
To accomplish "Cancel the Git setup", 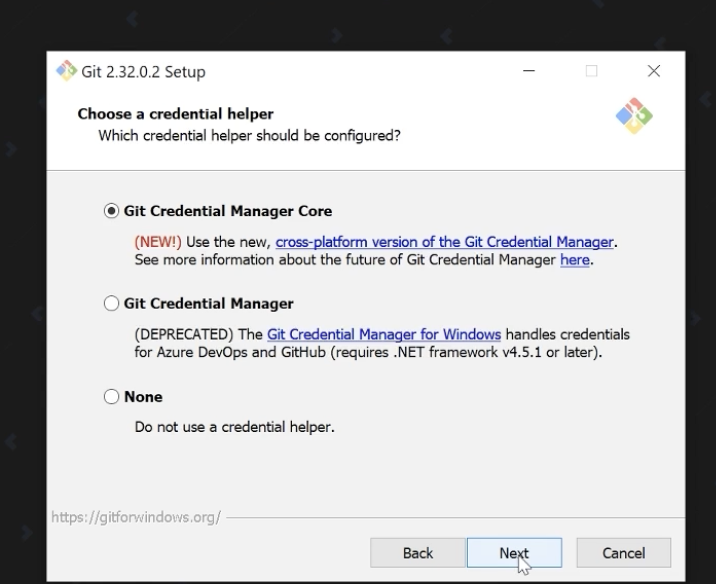I will pyautogui.click(x=624, y=553).
